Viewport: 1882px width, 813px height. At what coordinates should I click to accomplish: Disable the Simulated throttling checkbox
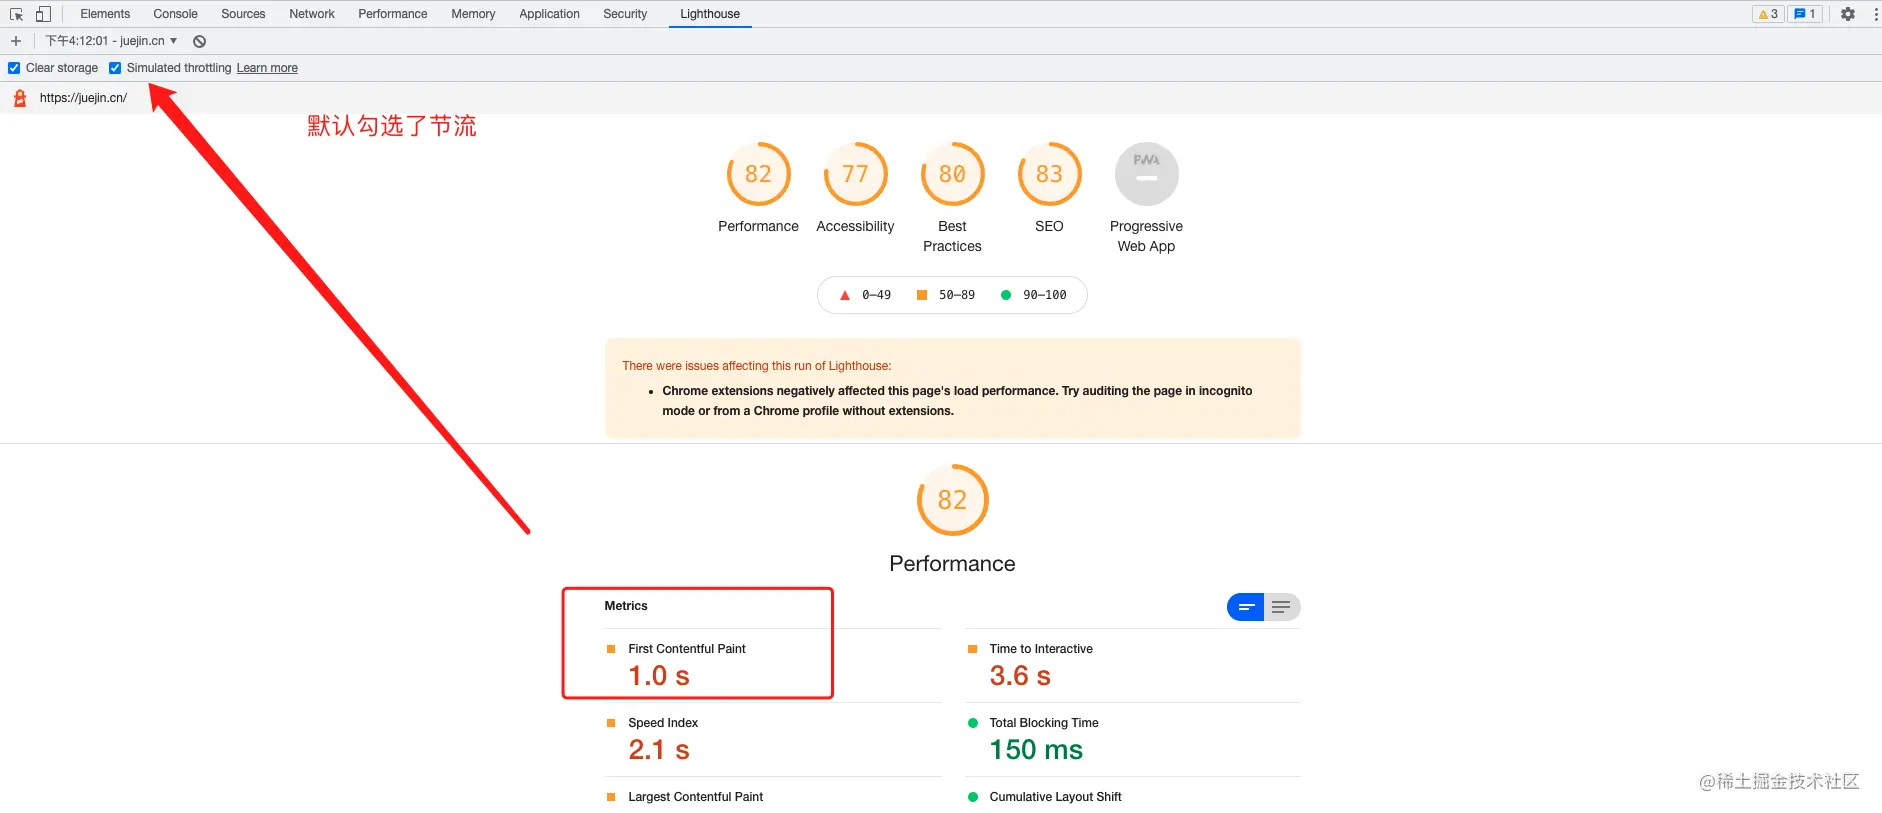click(115, 68)
